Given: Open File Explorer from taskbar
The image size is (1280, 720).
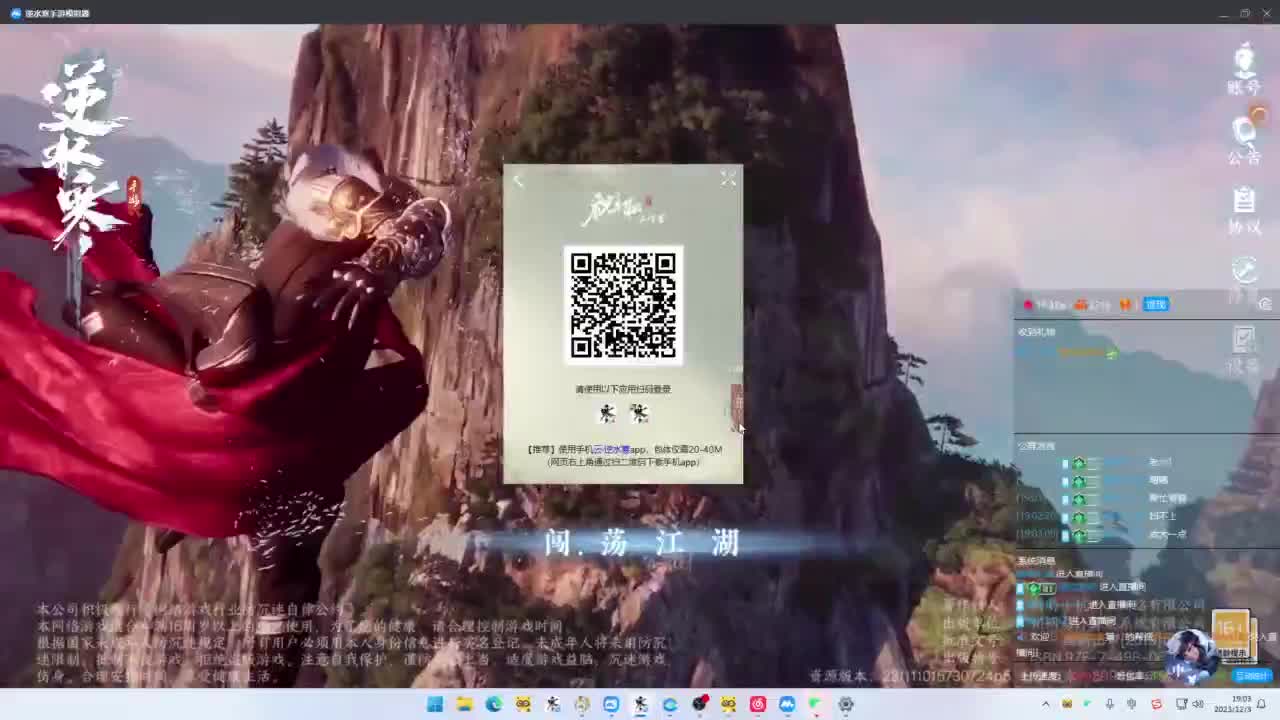Looking at the screenshot, I should tap(464, 704).
